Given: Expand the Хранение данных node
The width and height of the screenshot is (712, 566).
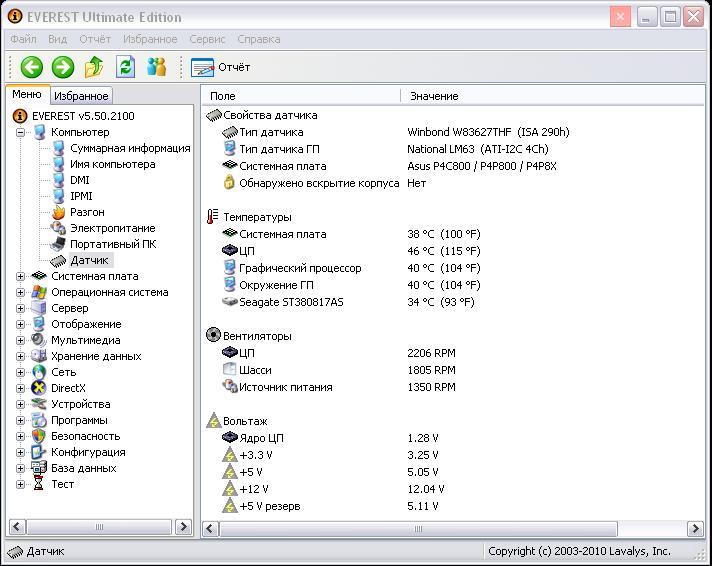Looking at the screenshot, I should (x=20, y=357).
